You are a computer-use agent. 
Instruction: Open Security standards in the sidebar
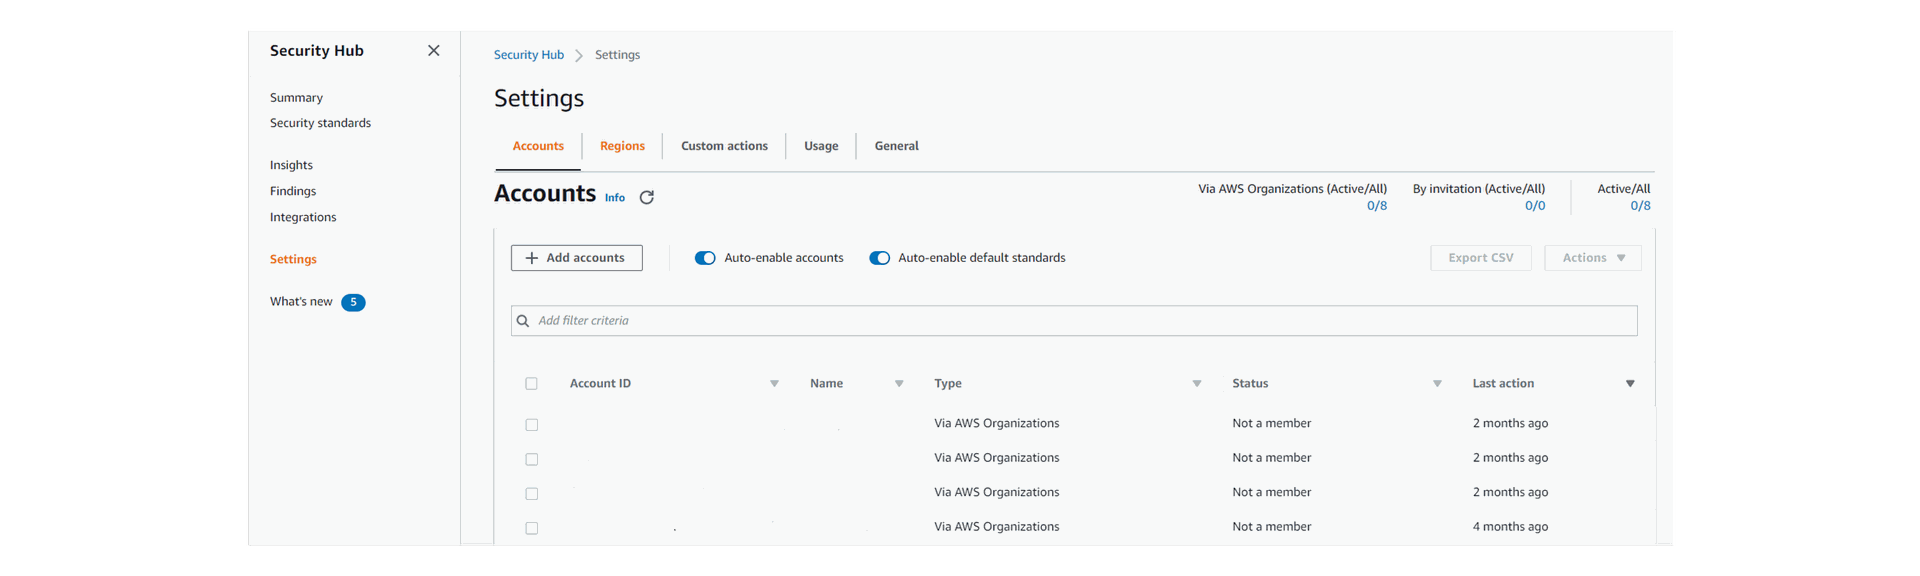click(320, 123)
